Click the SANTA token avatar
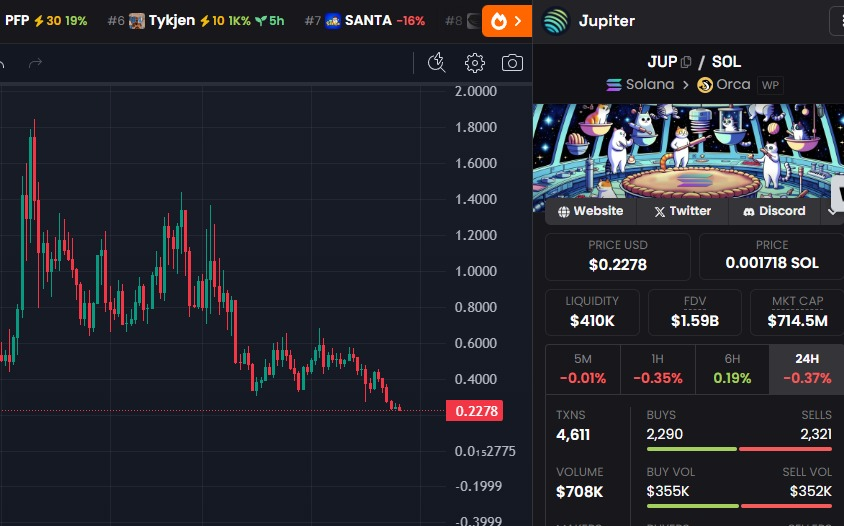The image size is (844, 526). point(333,21)
